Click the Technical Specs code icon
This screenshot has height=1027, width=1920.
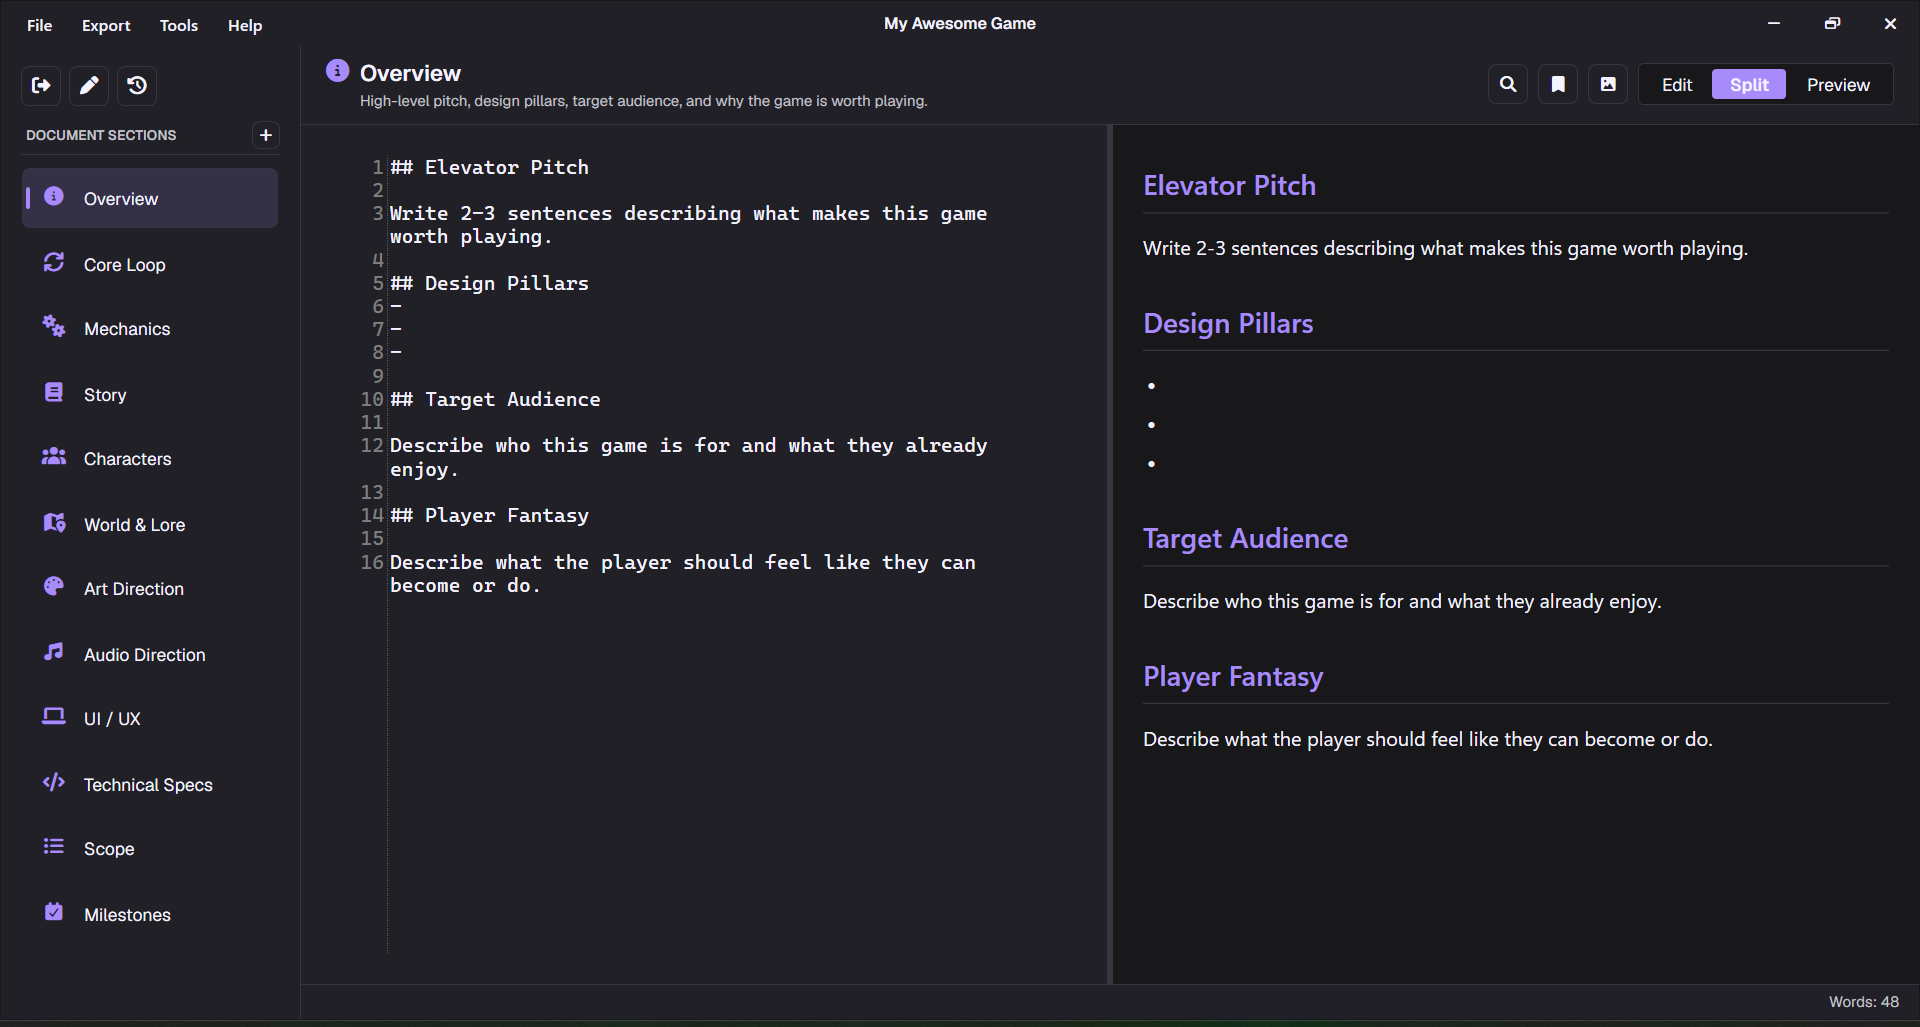(54, 783)
